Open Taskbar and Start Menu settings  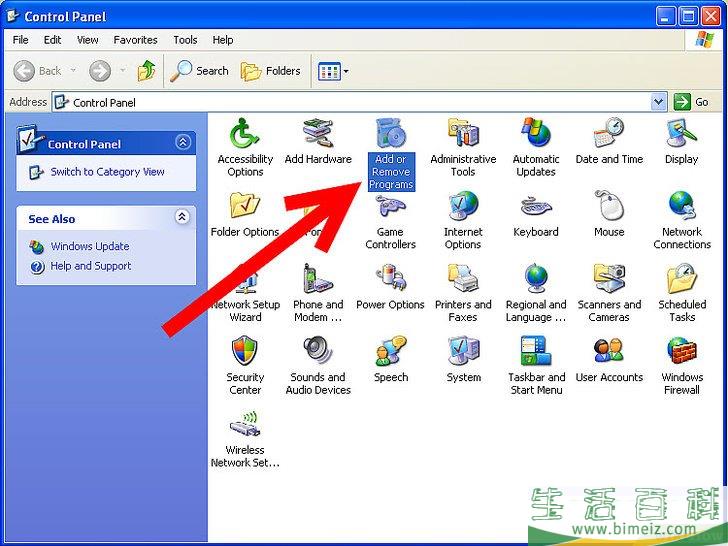tap(536, 366)
